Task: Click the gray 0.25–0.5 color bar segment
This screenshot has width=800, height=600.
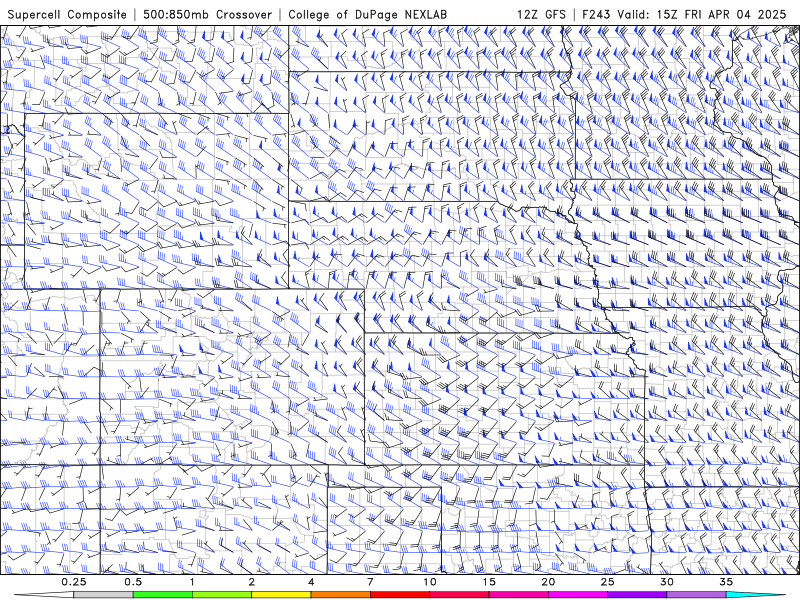Action: [103, 595]
